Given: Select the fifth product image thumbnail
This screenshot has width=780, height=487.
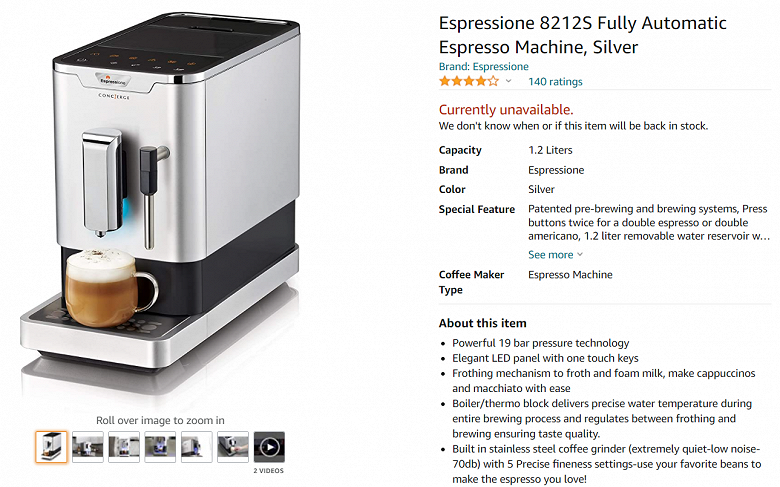Looking at the screenshot, I should coord(196,447).
